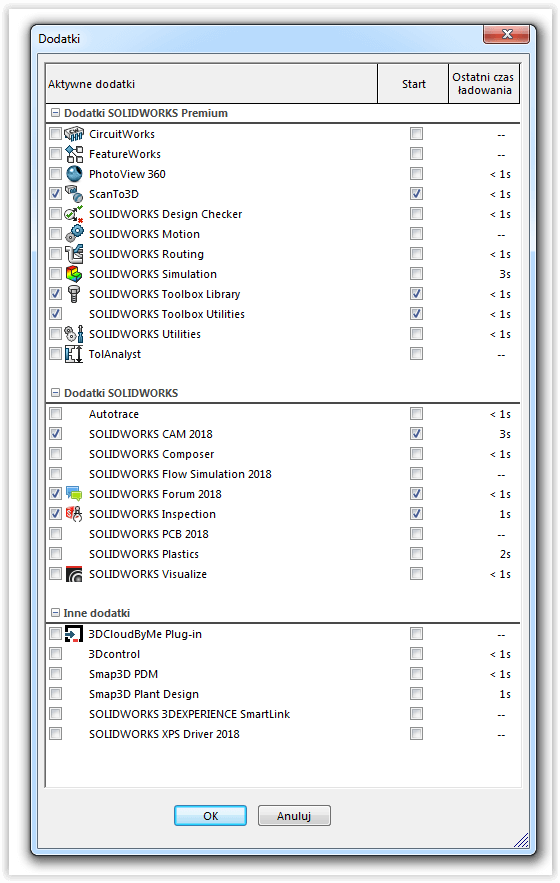Click the SOLIDWORKS PCB 2018 label
The height and width of the screenshot is (883, 560).
[x=149, y=534]
